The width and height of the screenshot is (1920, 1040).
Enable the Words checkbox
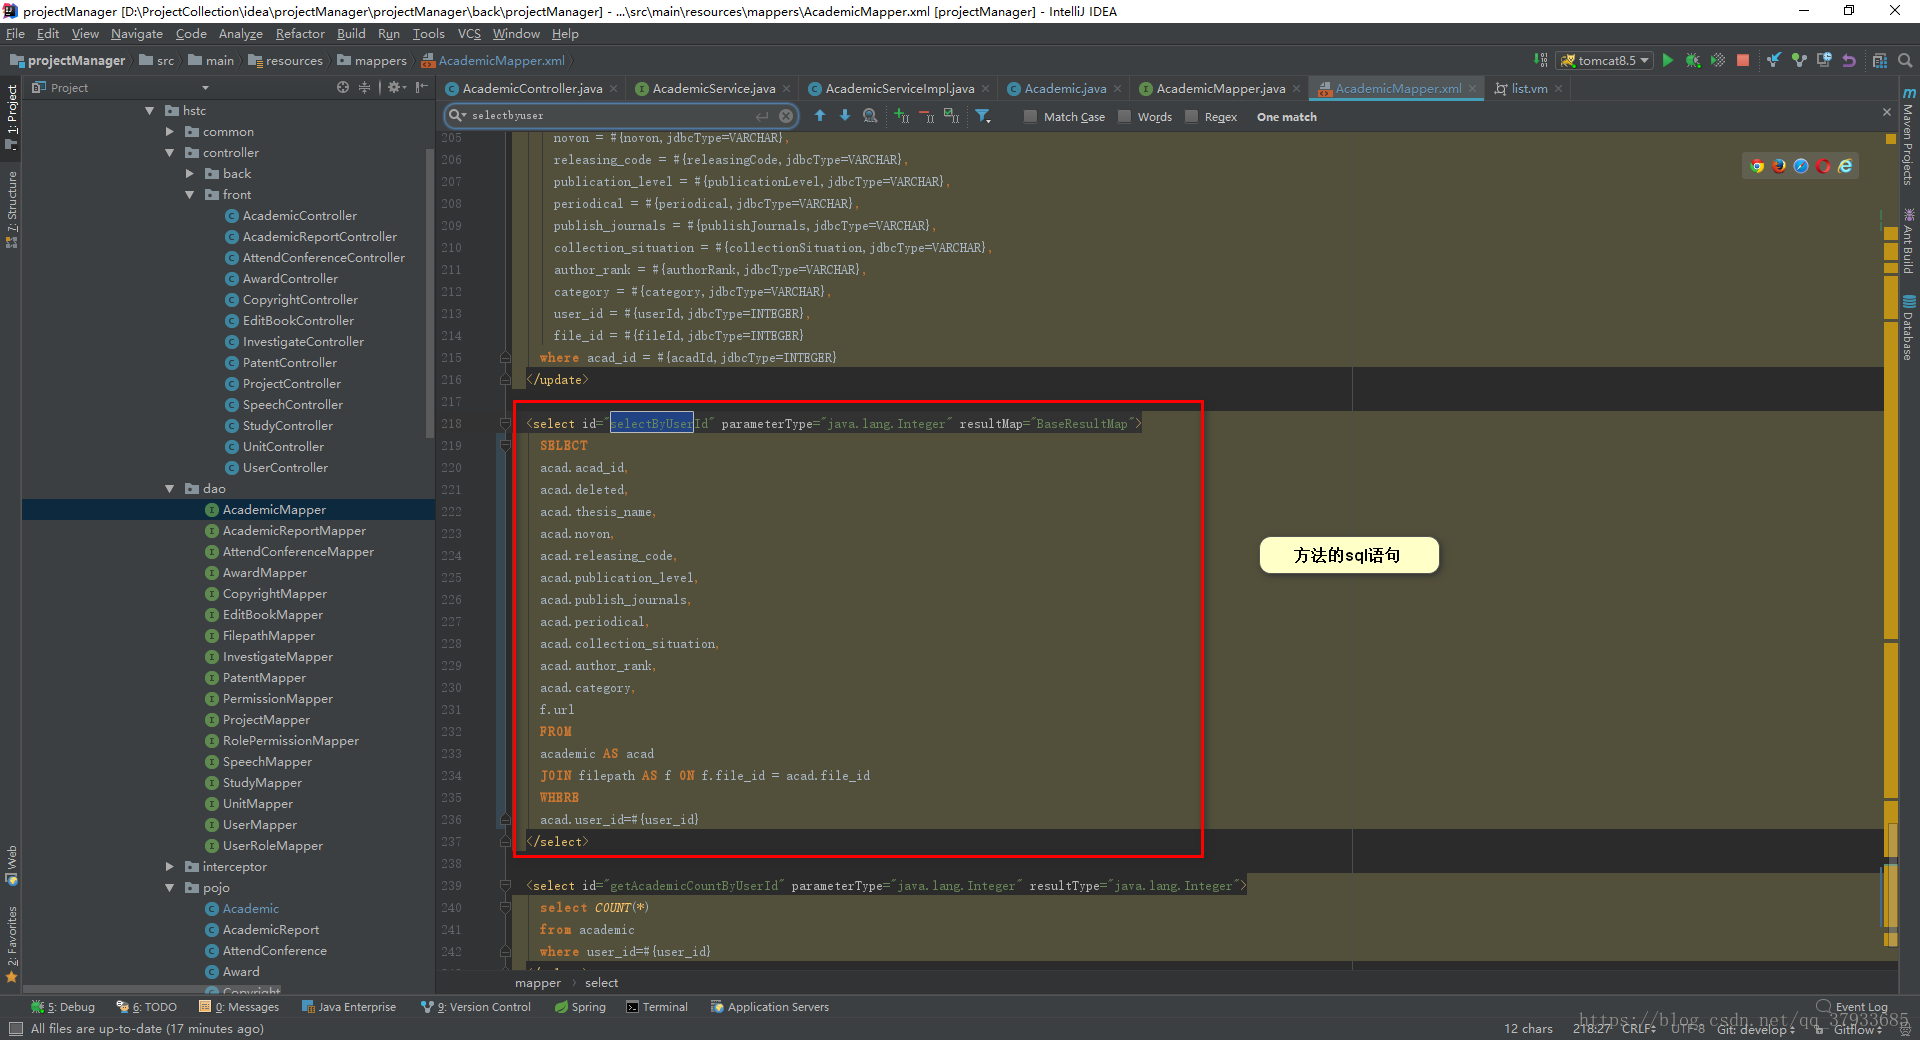1124,117
